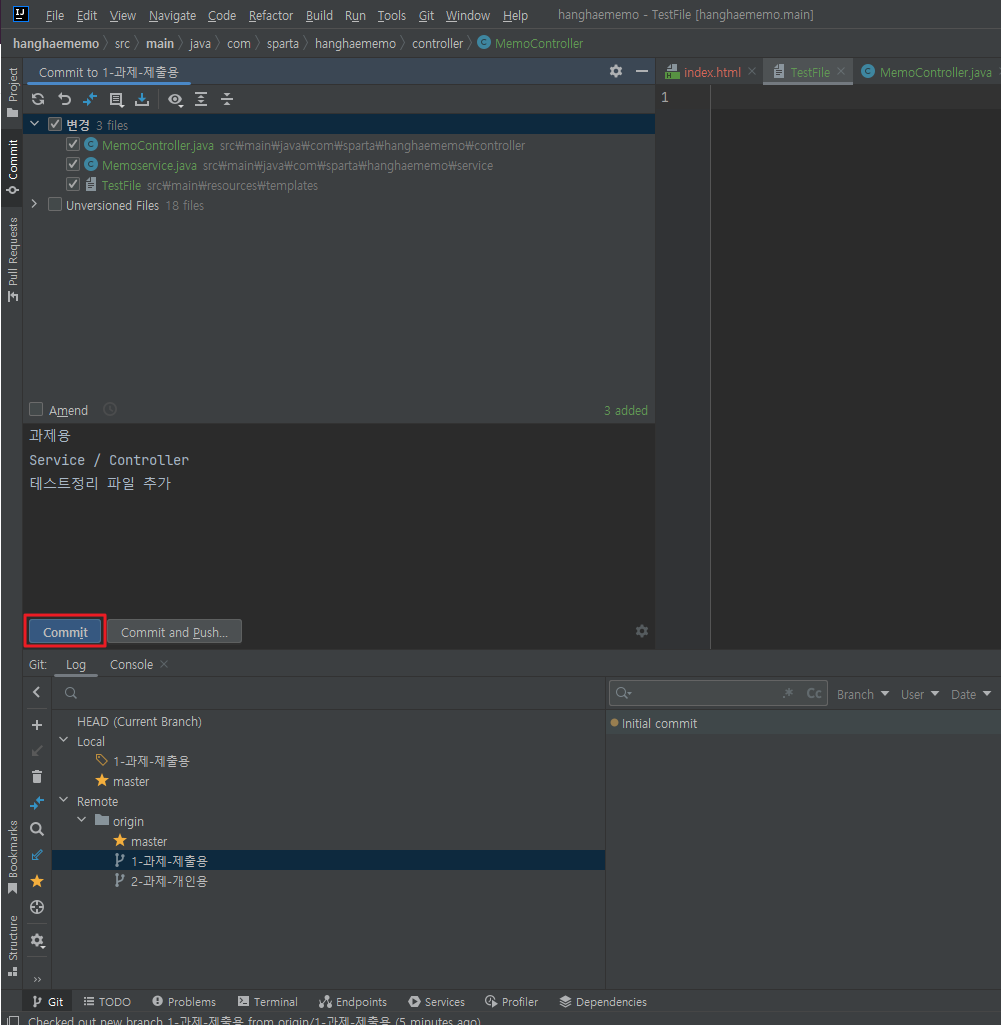Toggle the favorite star icon in Git sidebar
This screenshot has height=1025, width=1001.
point(37,881)
